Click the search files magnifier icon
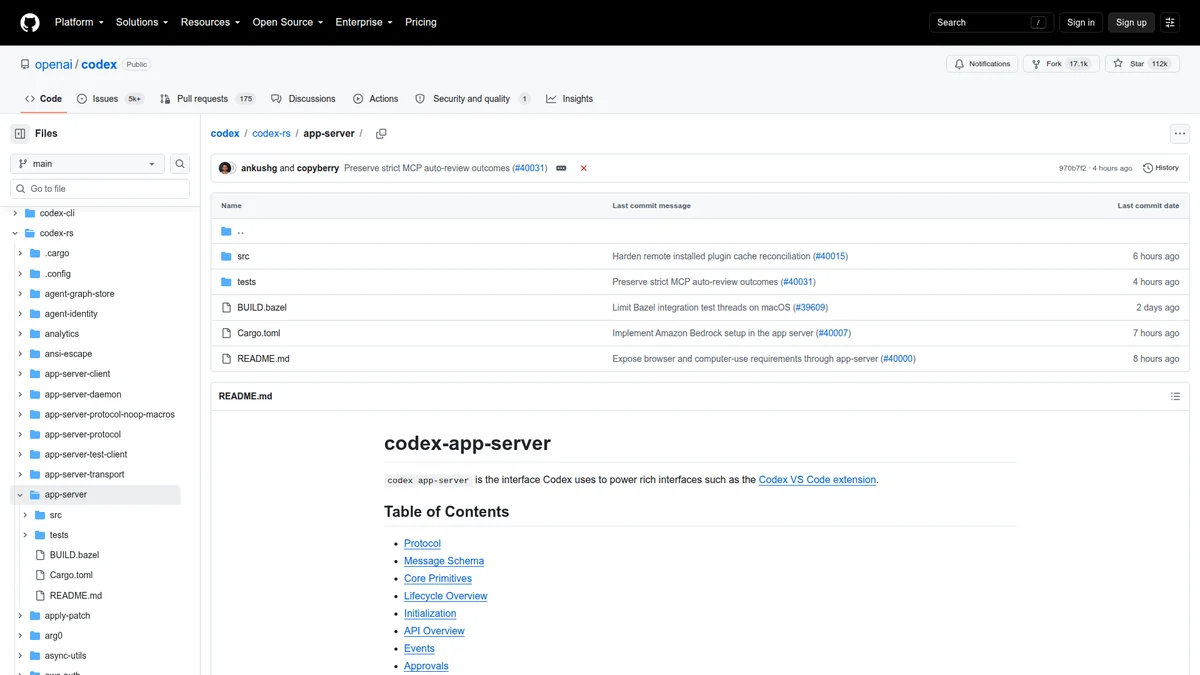This screenshot has height=675, width=1200. coord(180,164)
